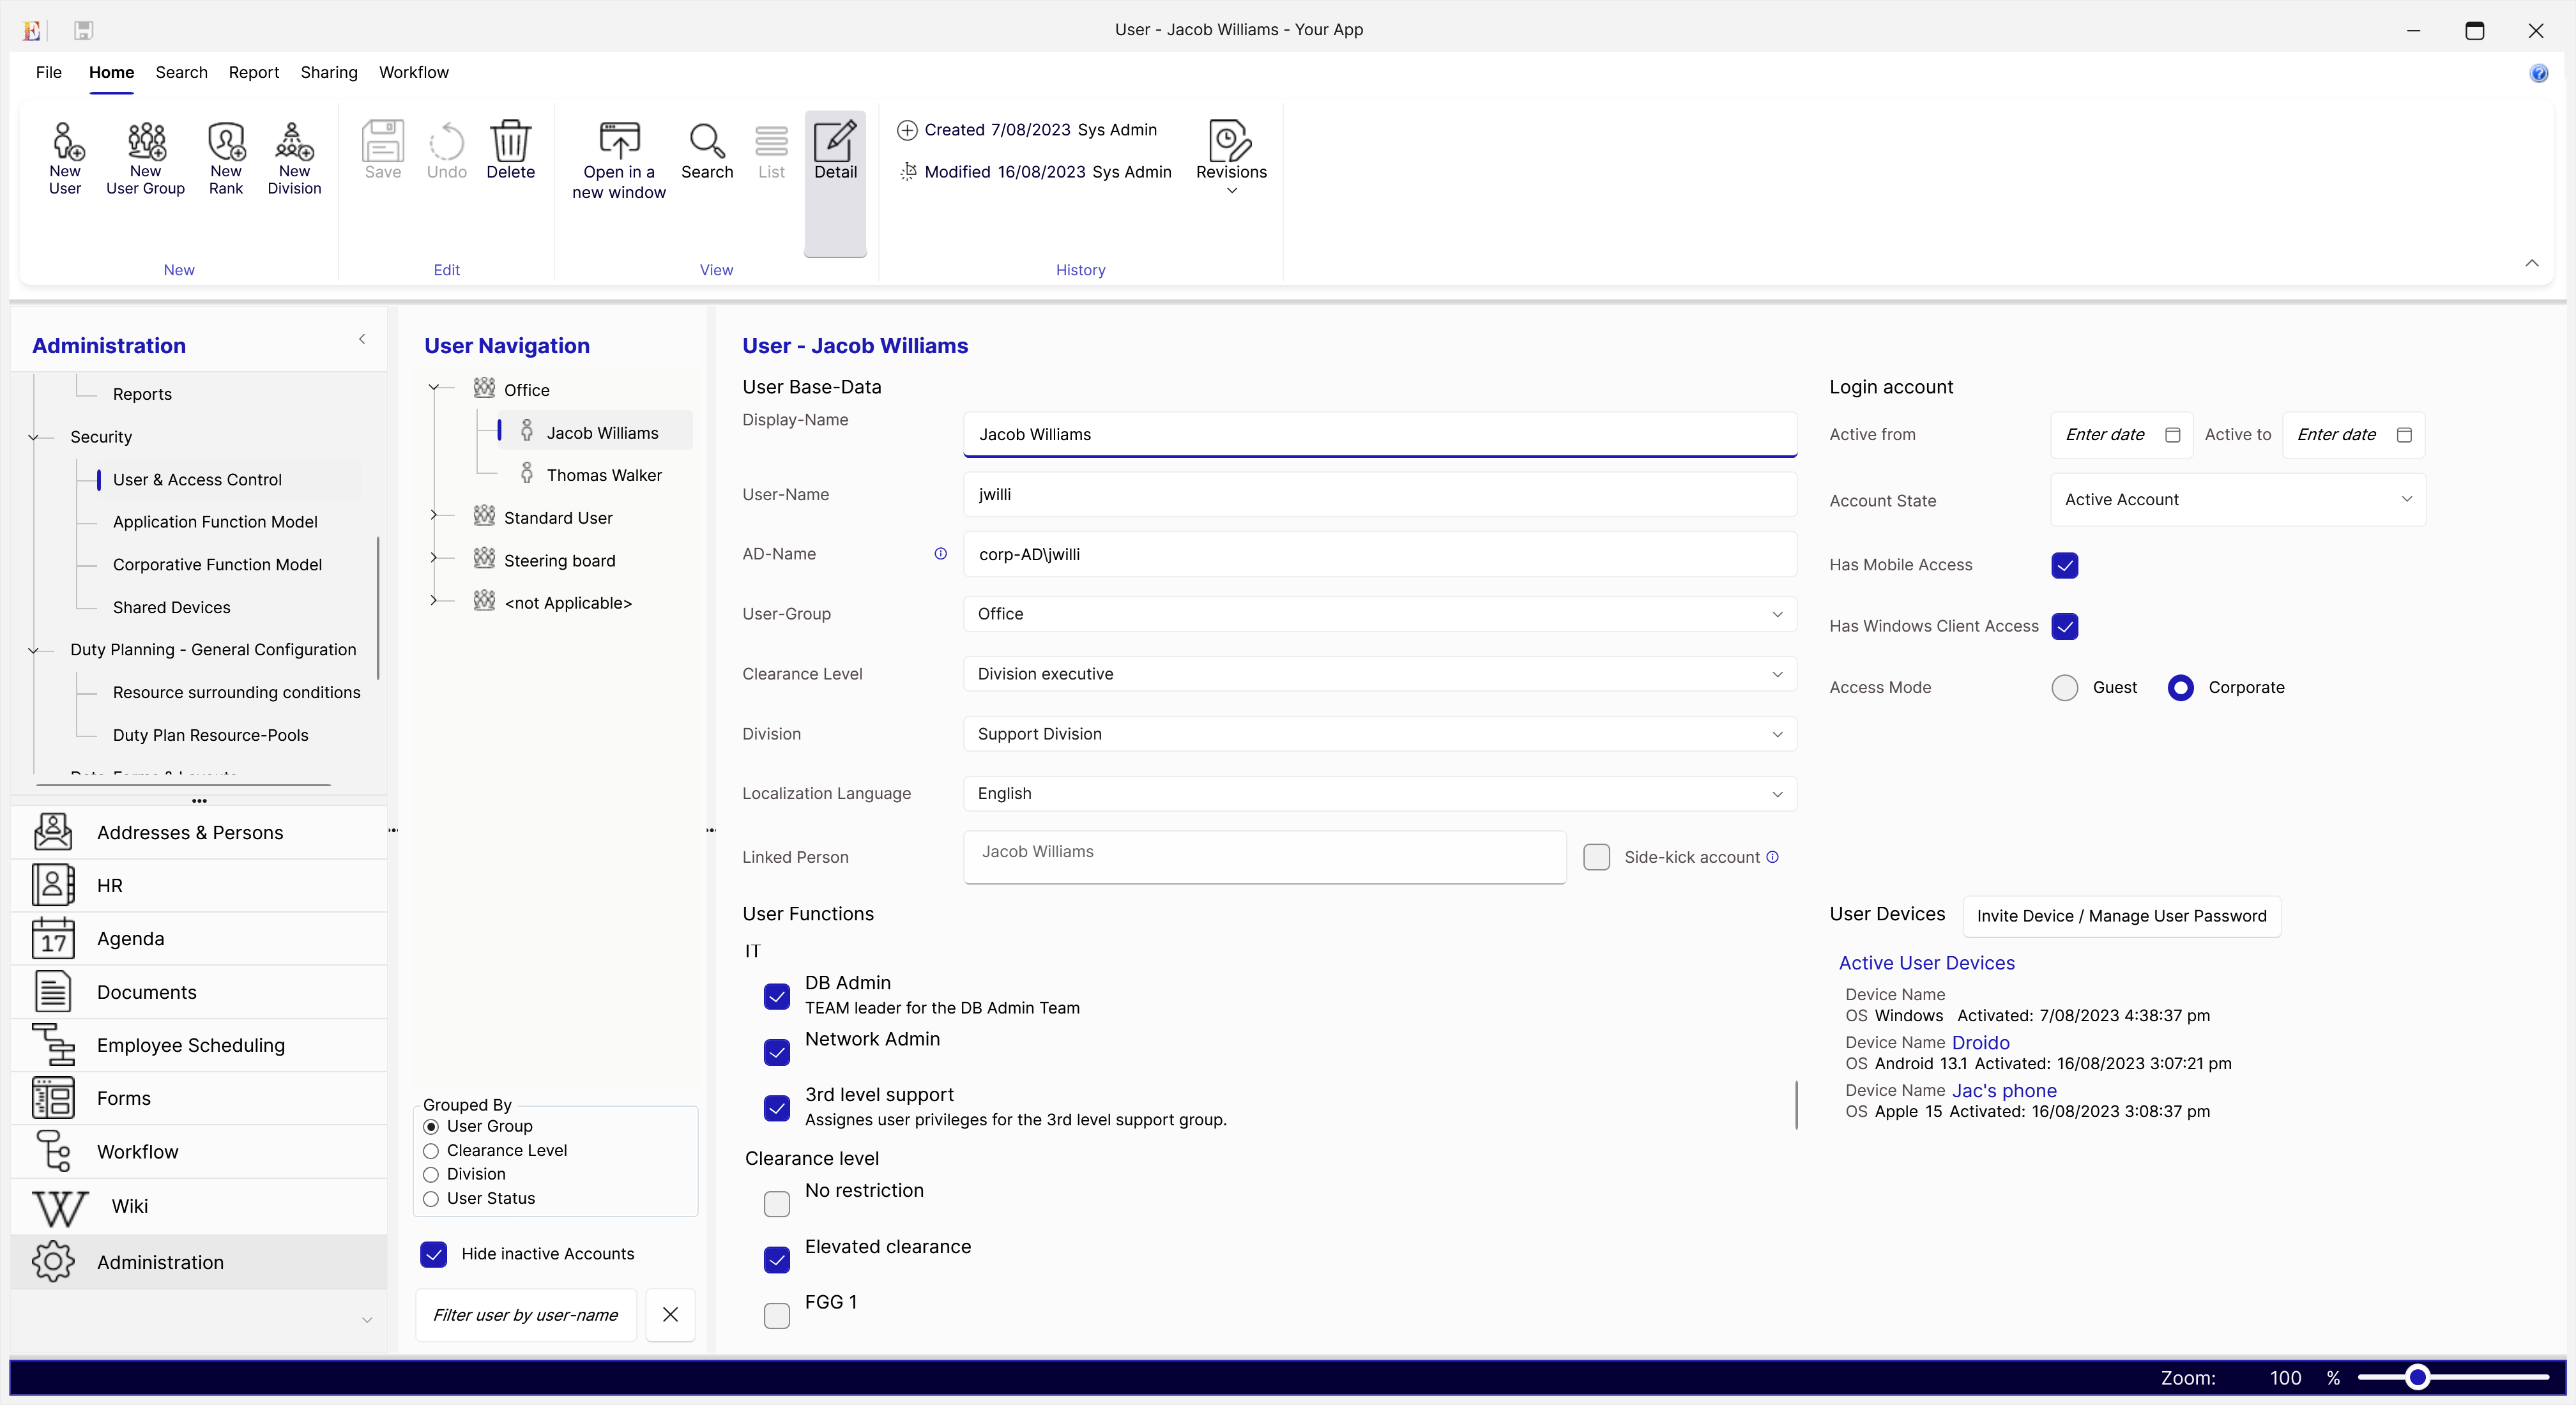Clear the user-name filter with X
The image size is (2576, 1405).
670,1314
